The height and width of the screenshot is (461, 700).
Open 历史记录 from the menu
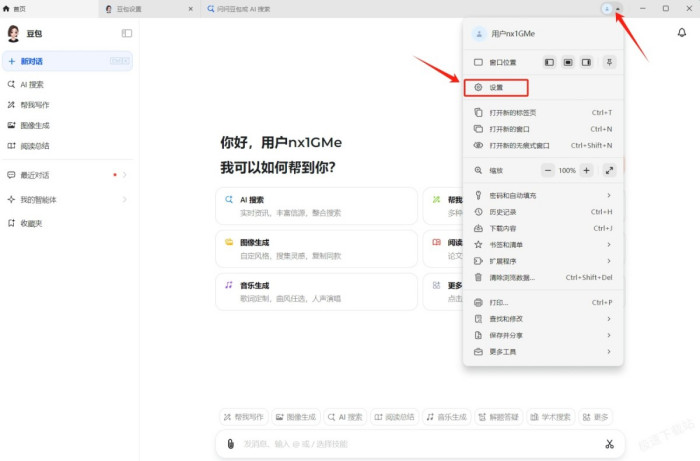pos(543,212)
